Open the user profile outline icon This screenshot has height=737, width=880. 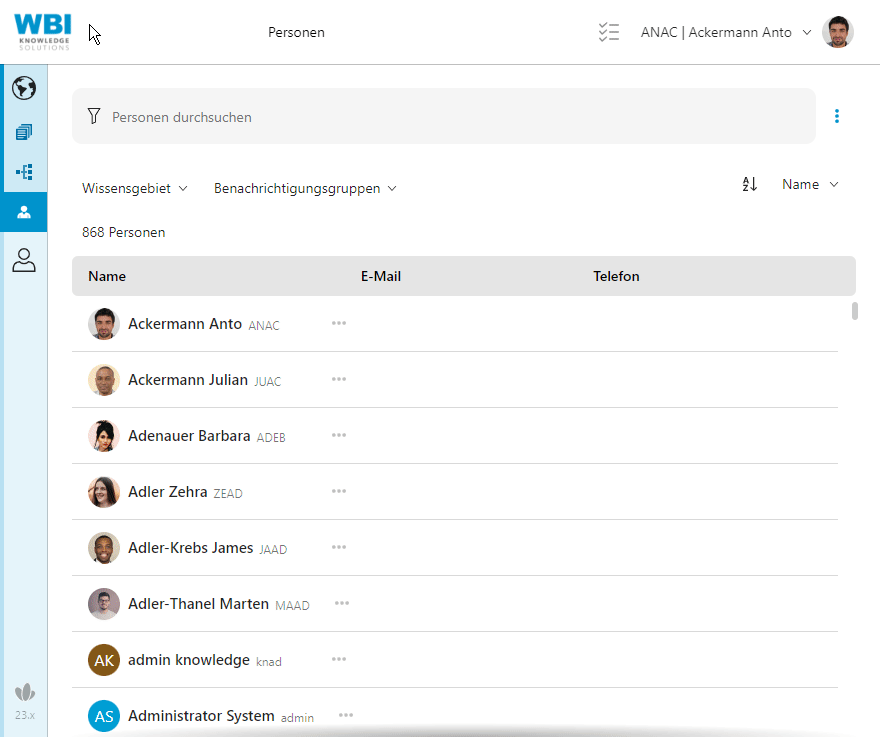pos(24,260)
